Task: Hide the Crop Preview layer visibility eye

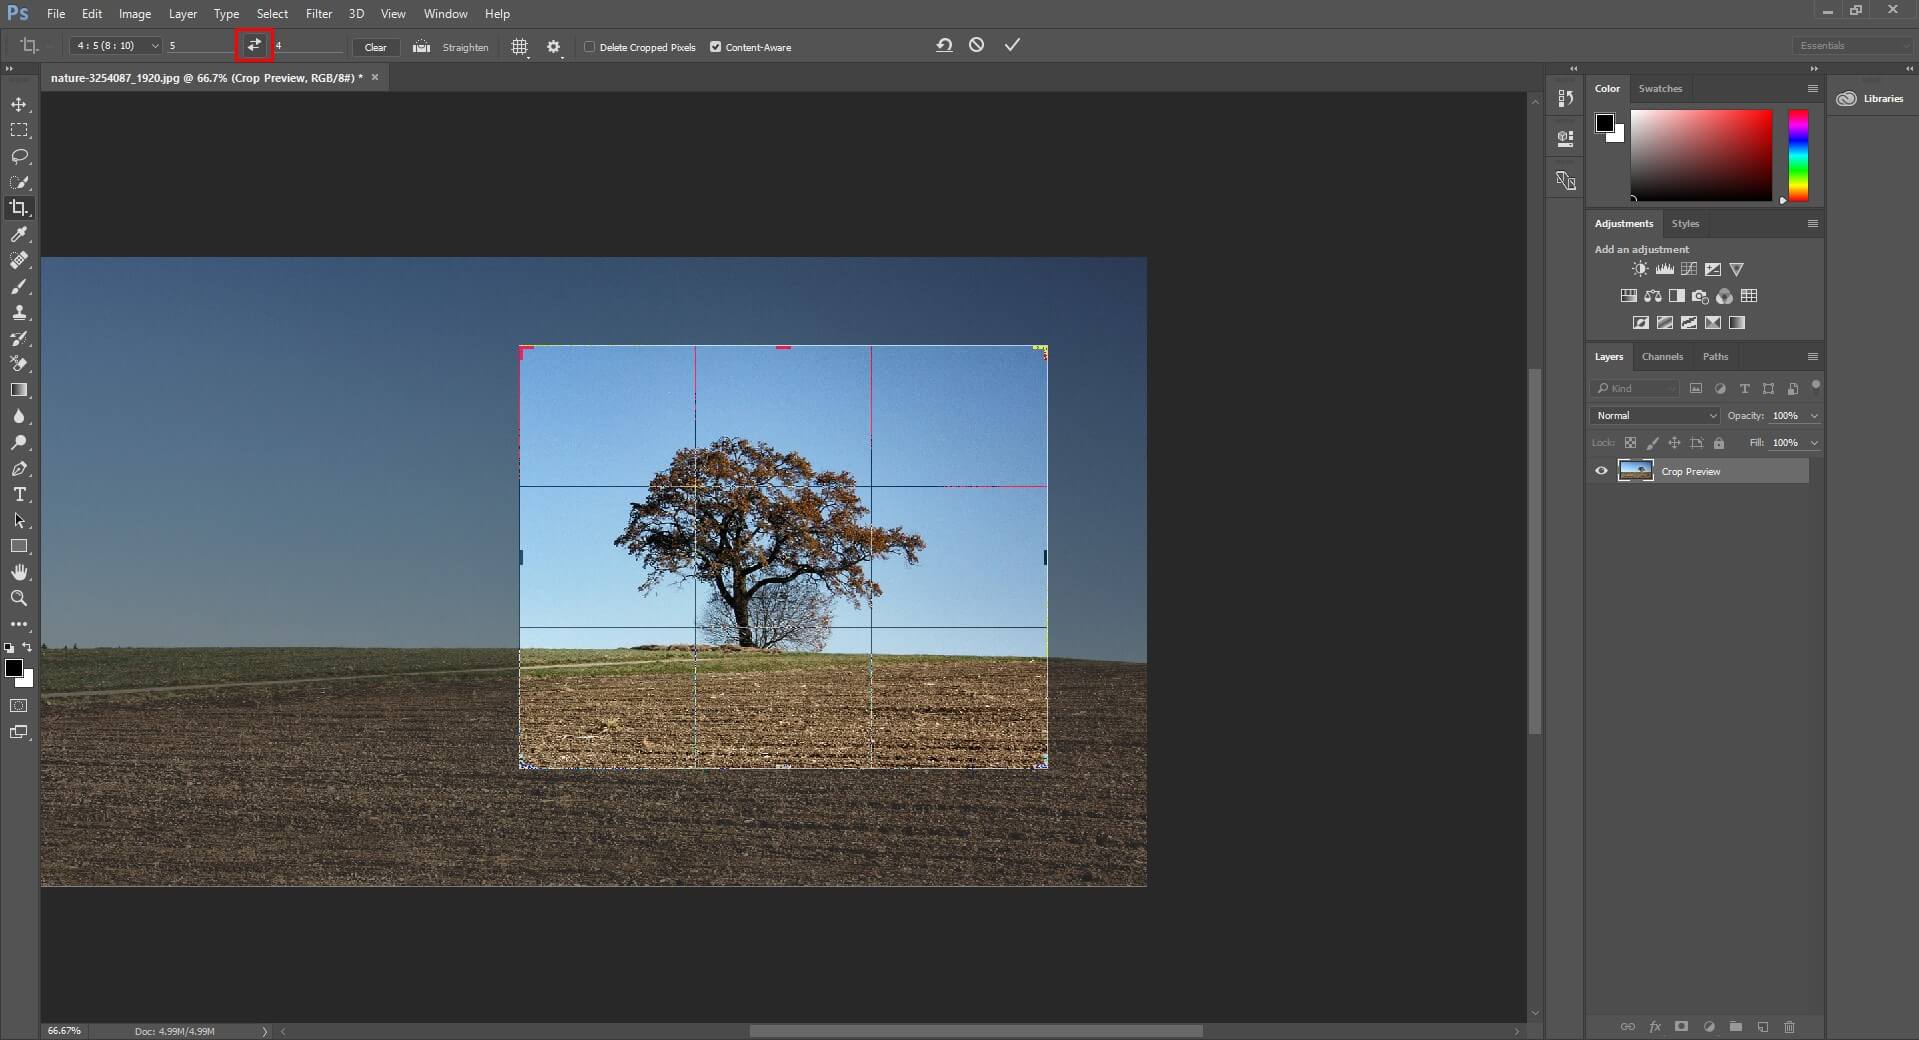Action: (x=1600, y=470)
